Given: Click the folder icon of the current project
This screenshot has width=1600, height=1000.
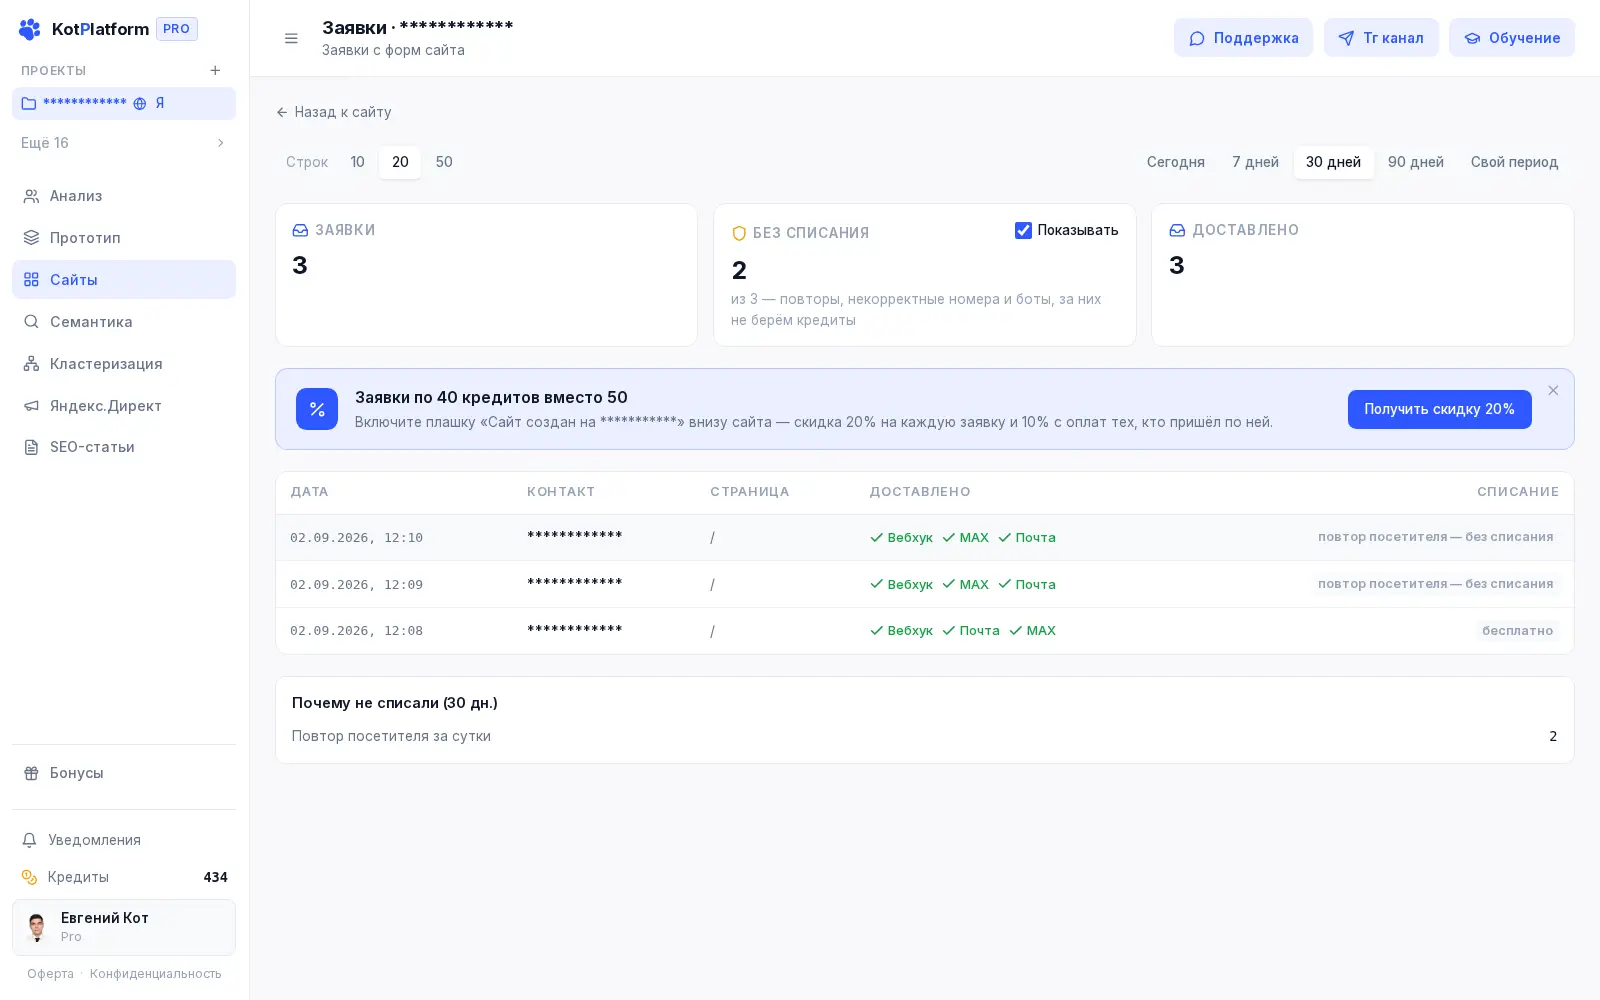Looking at the screenshot, I should [29, 103].
